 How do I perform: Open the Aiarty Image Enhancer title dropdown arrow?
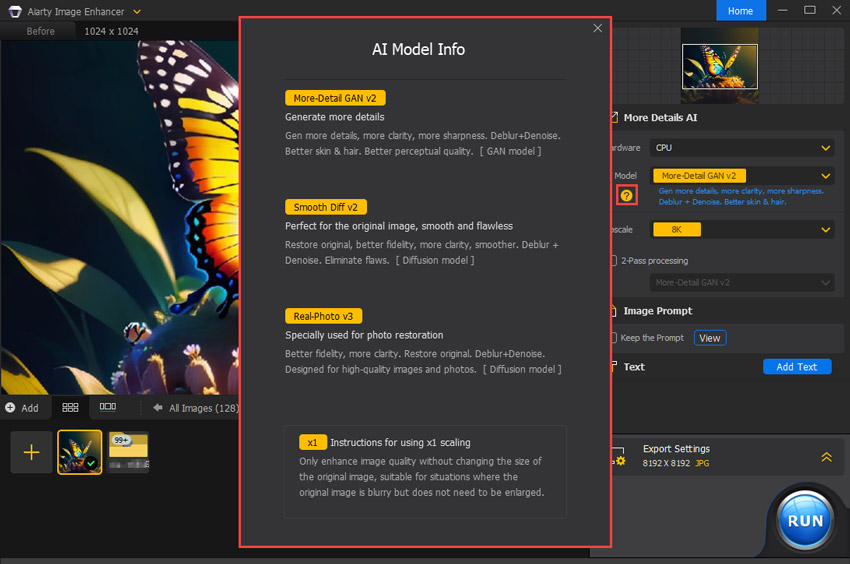pos(137,11)
